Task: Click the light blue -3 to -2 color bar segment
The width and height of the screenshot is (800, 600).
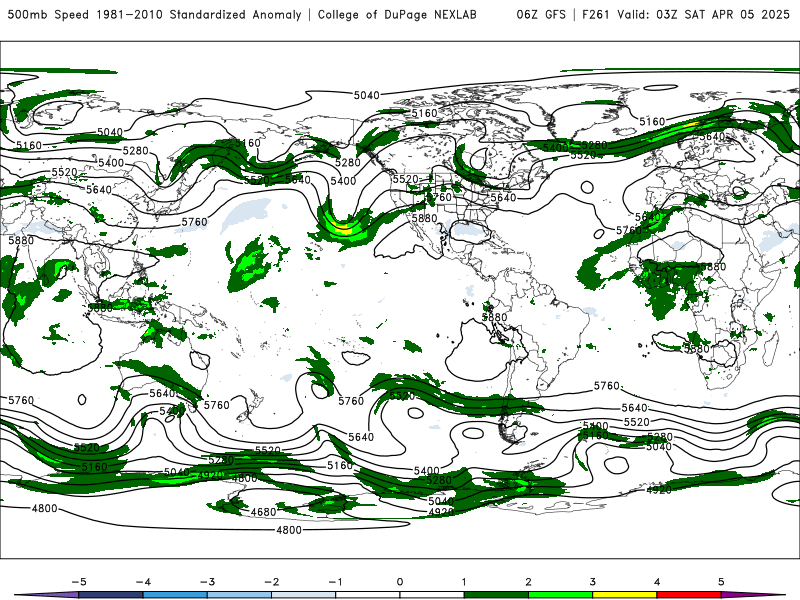Action: click(x=239, y=595)
